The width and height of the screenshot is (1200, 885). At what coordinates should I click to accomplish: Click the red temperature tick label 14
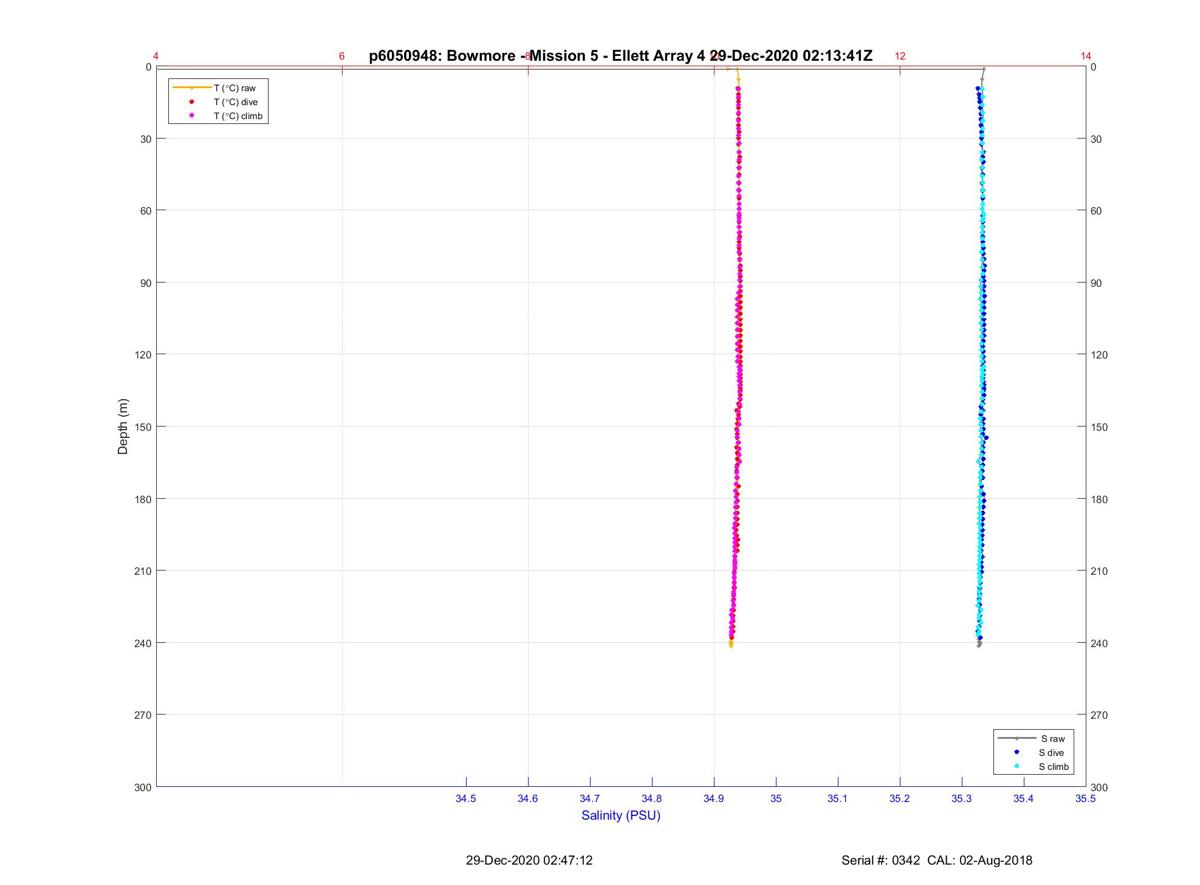tap(1086, 56)
